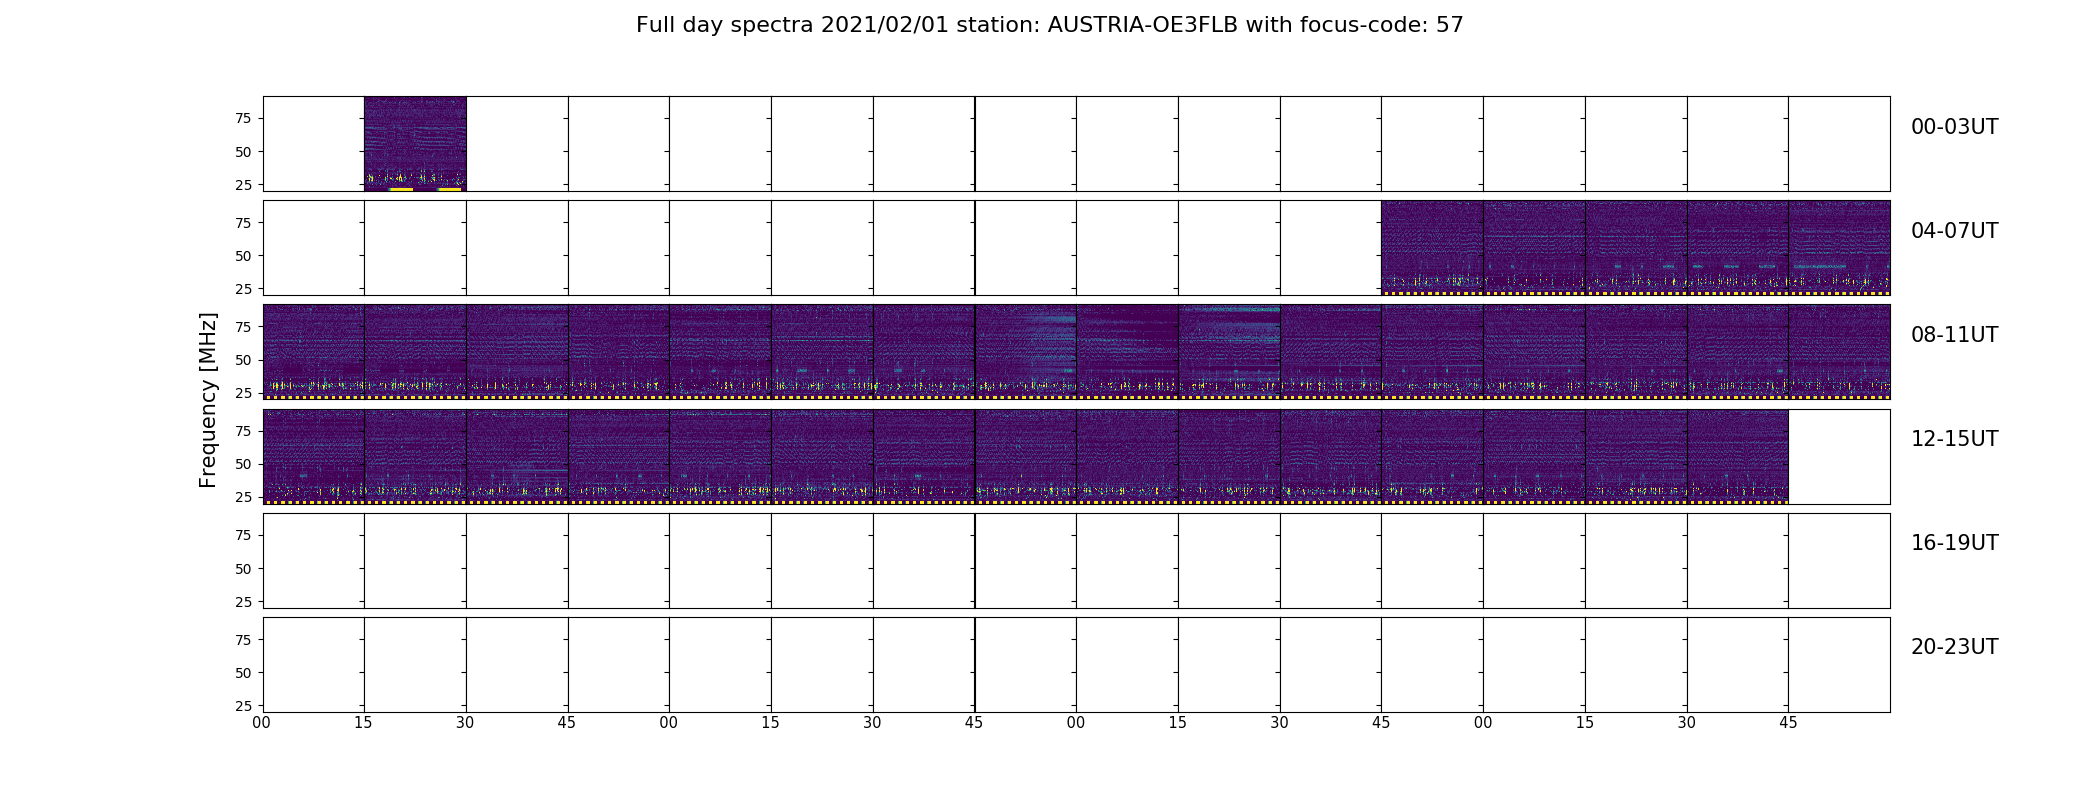
Task: Click the '75' frequency tick of the 20-23UT row
Action: [242, 640]
